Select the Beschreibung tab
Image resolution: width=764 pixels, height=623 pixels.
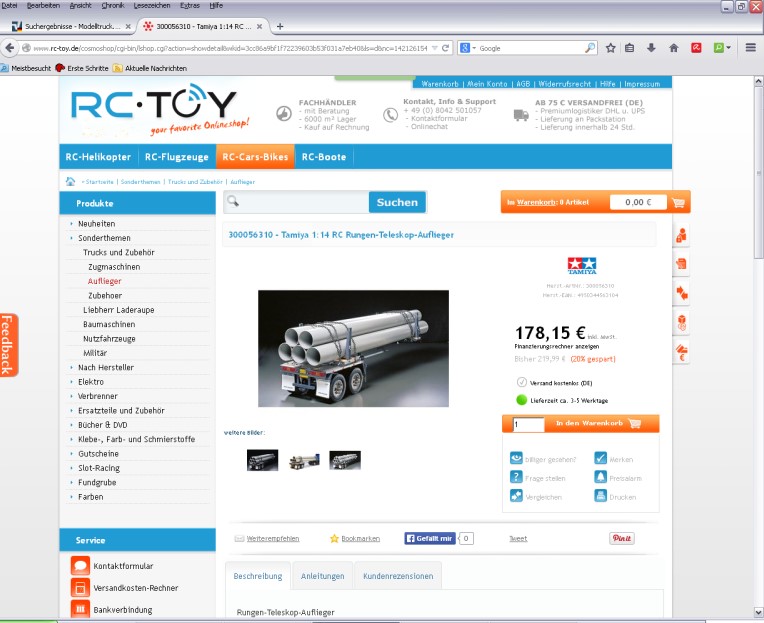click(258, 576)
